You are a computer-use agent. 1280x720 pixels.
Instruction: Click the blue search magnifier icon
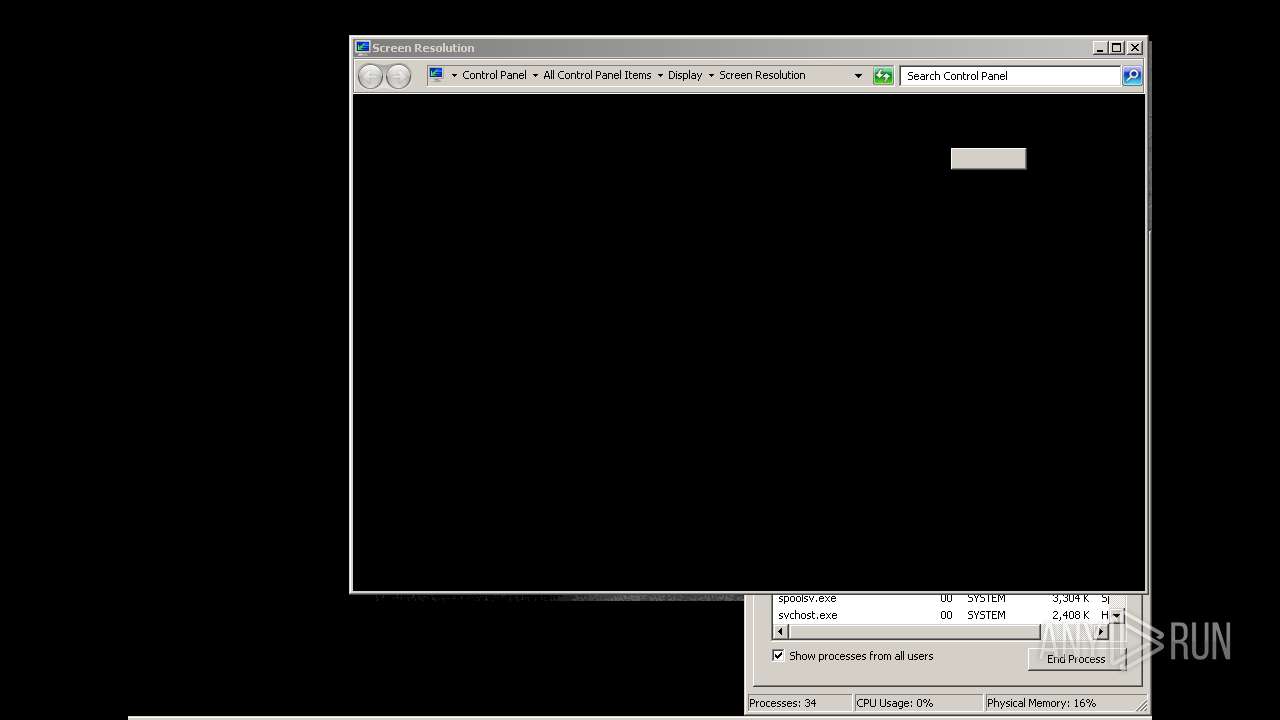[1132, 76]
